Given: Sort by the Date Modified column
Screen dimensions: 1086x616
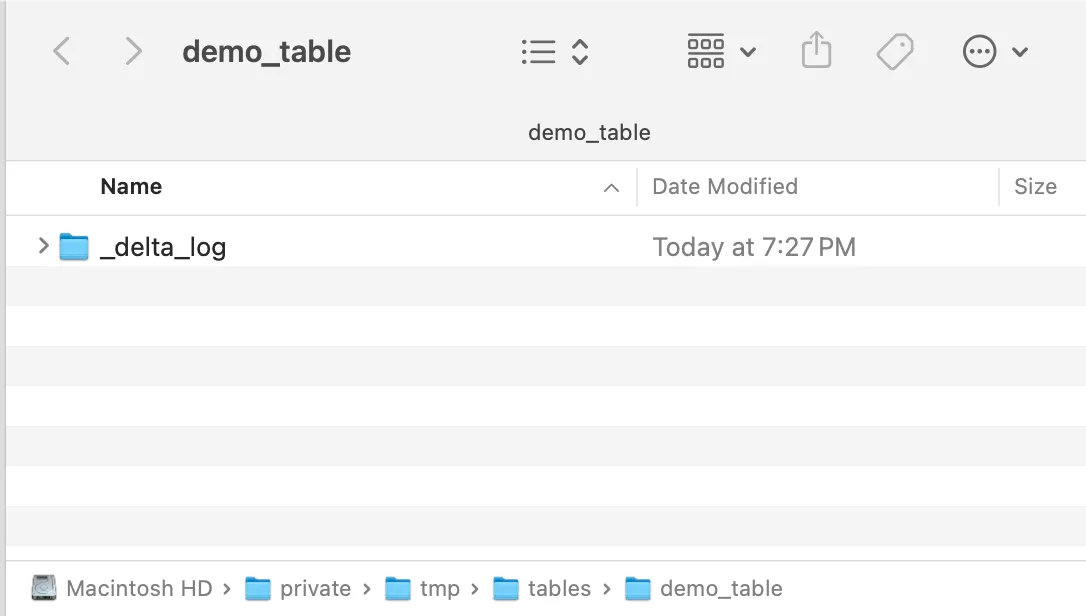Looking at the screenshot, I should pyautogui.click(x=724, y=187).
